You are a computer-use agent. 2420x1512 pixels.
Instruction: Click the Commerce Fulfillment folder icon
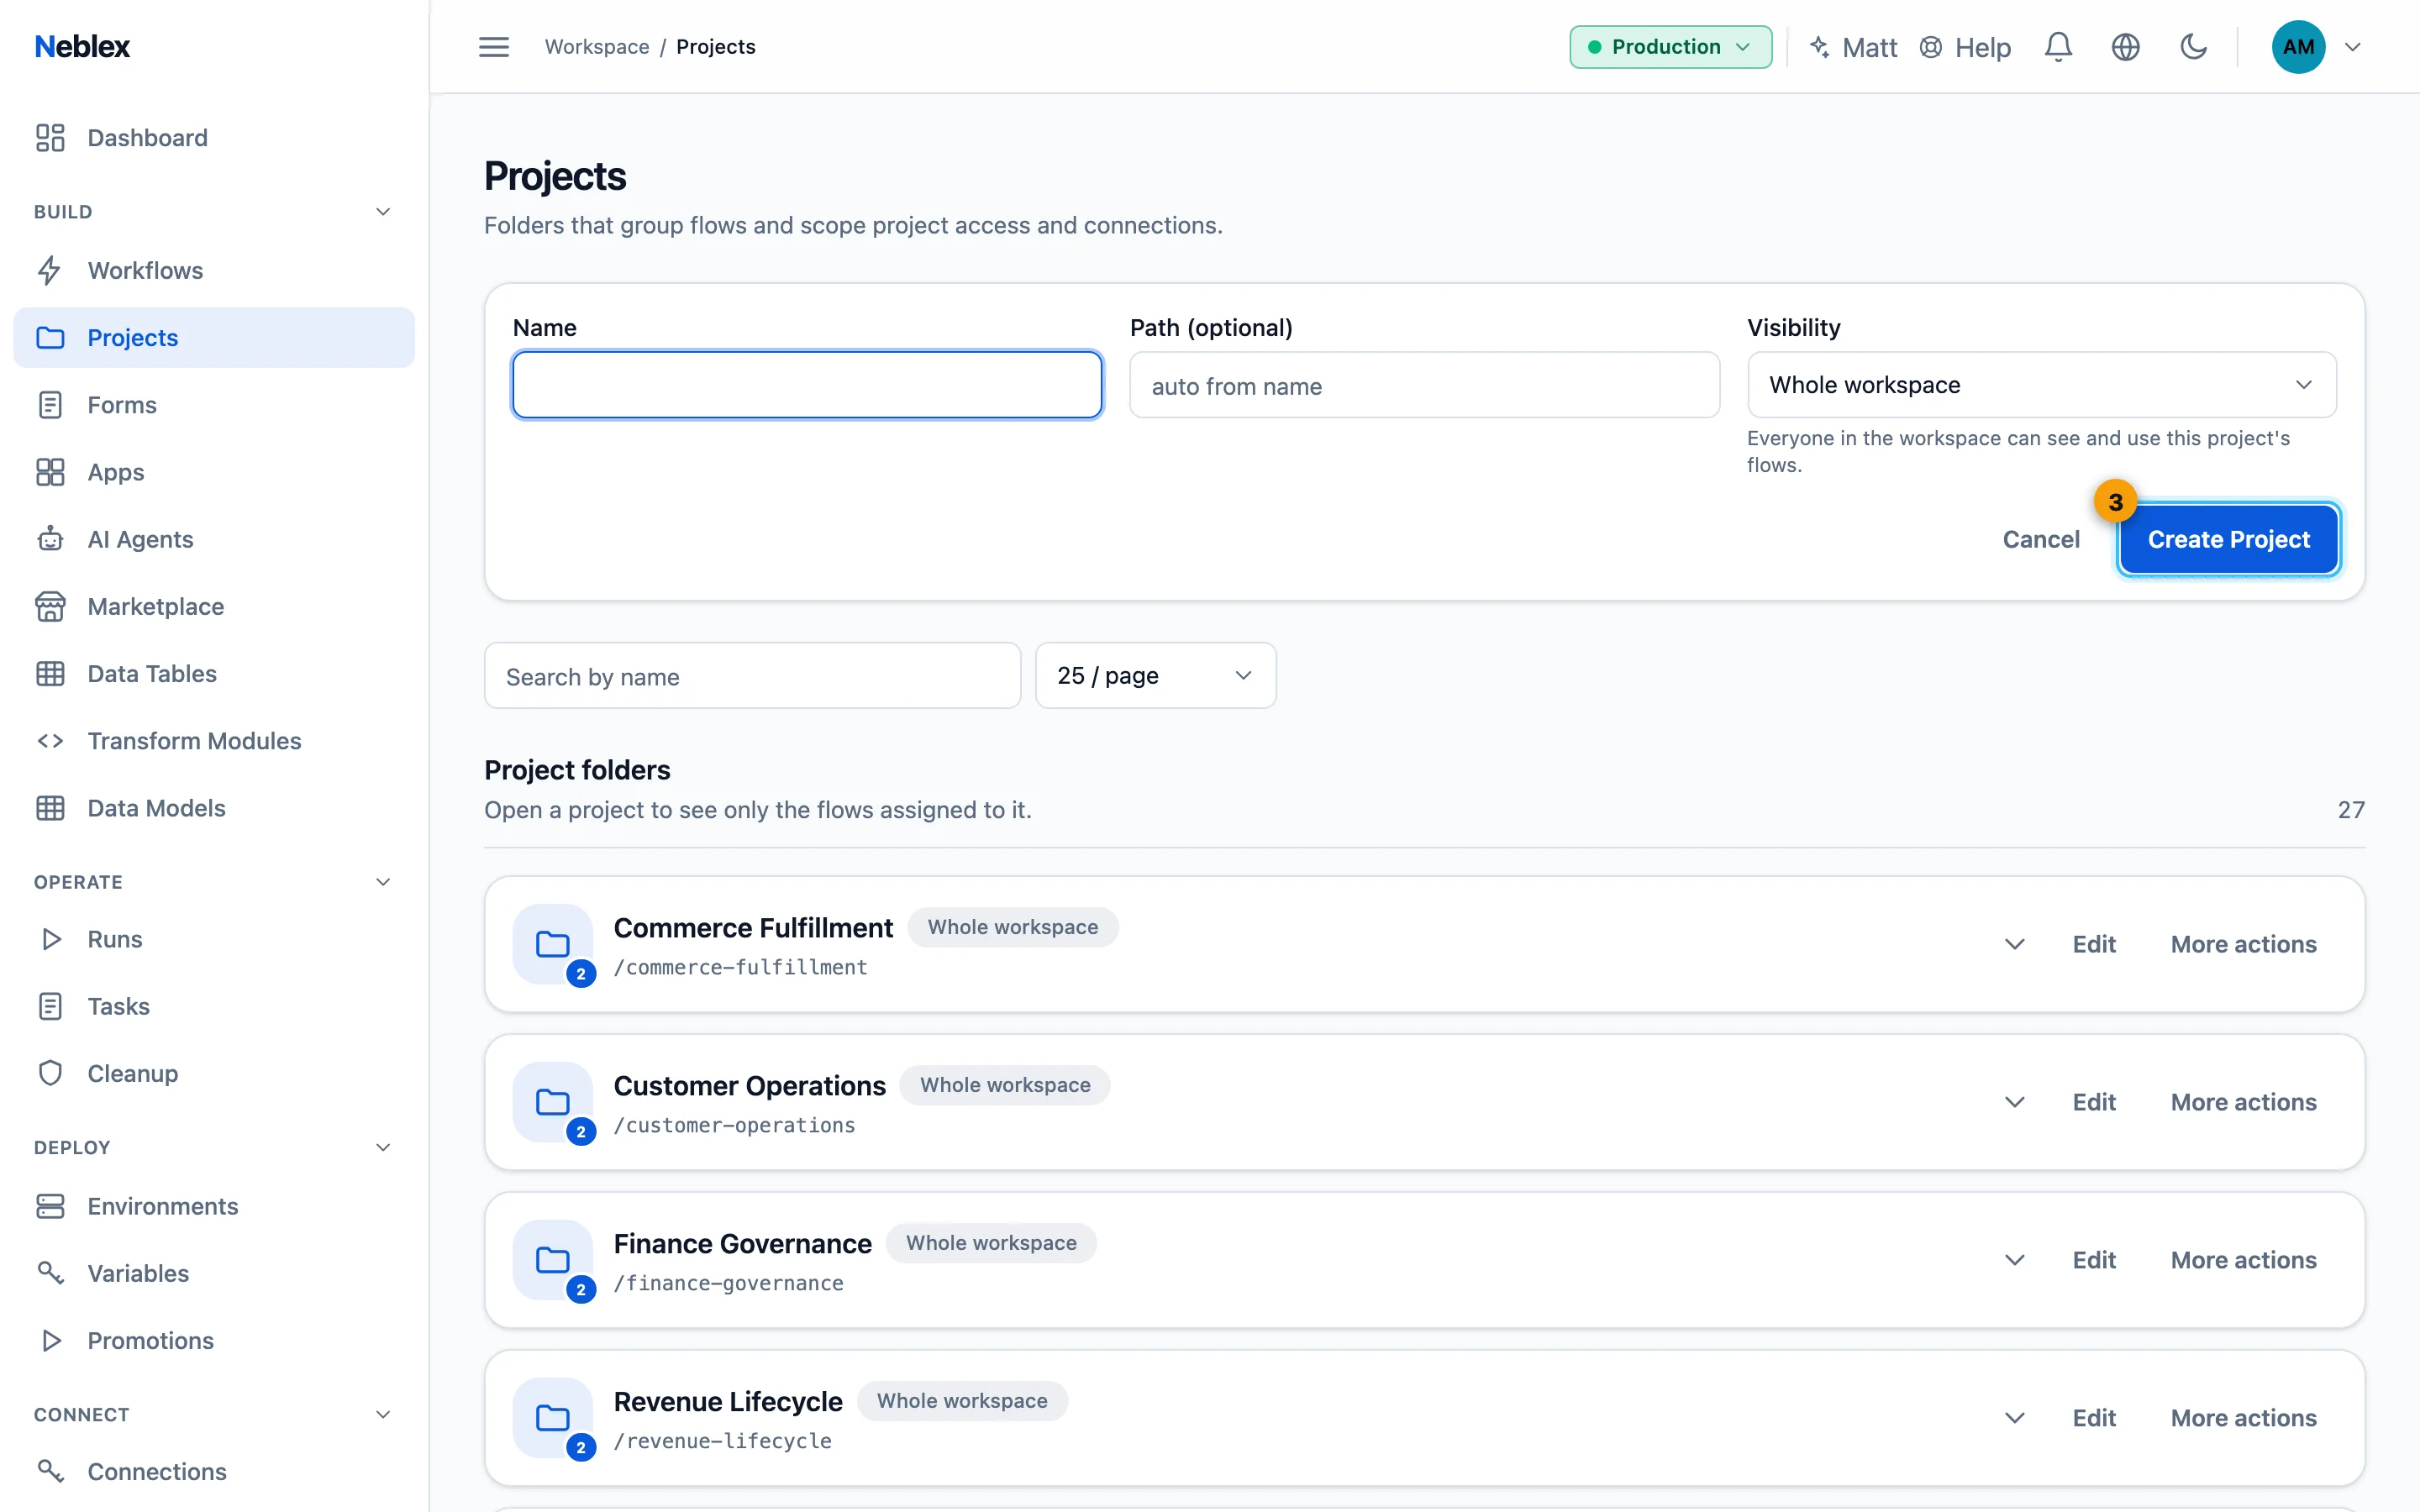(x=553, y=944)
